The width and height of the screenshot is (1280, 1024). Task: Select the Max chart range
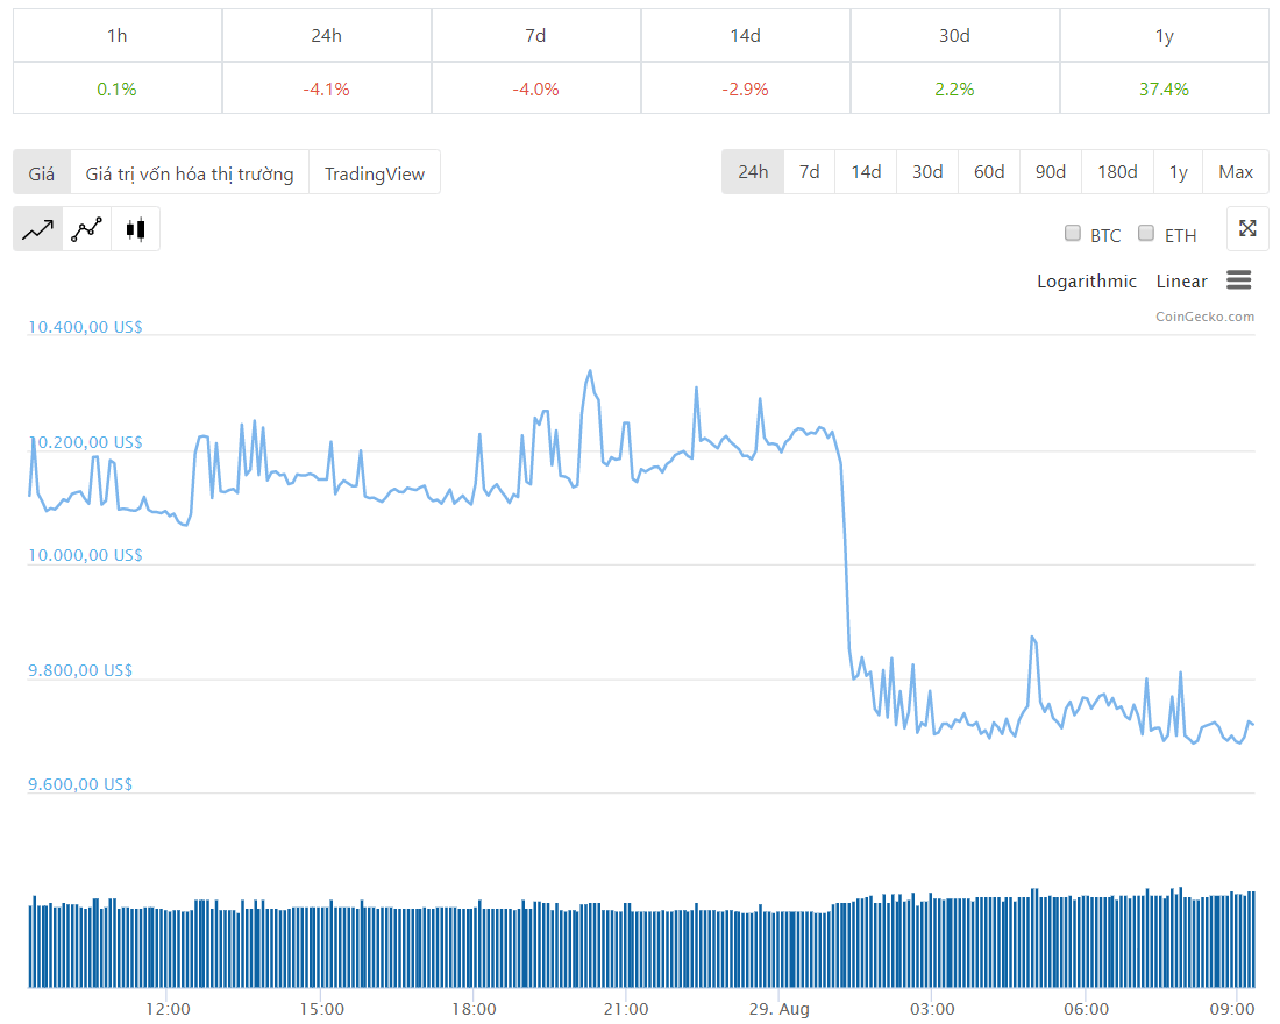(x=1236, y=171)
